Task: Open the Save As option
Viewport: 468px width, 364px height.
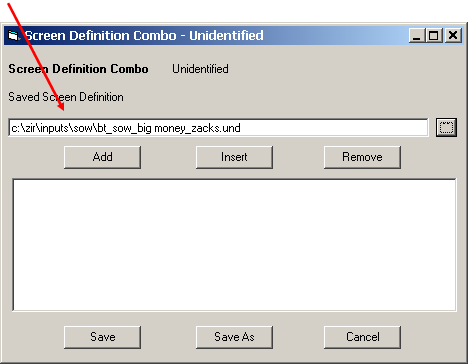Action: pyautogui.click(x=234, y=337)
